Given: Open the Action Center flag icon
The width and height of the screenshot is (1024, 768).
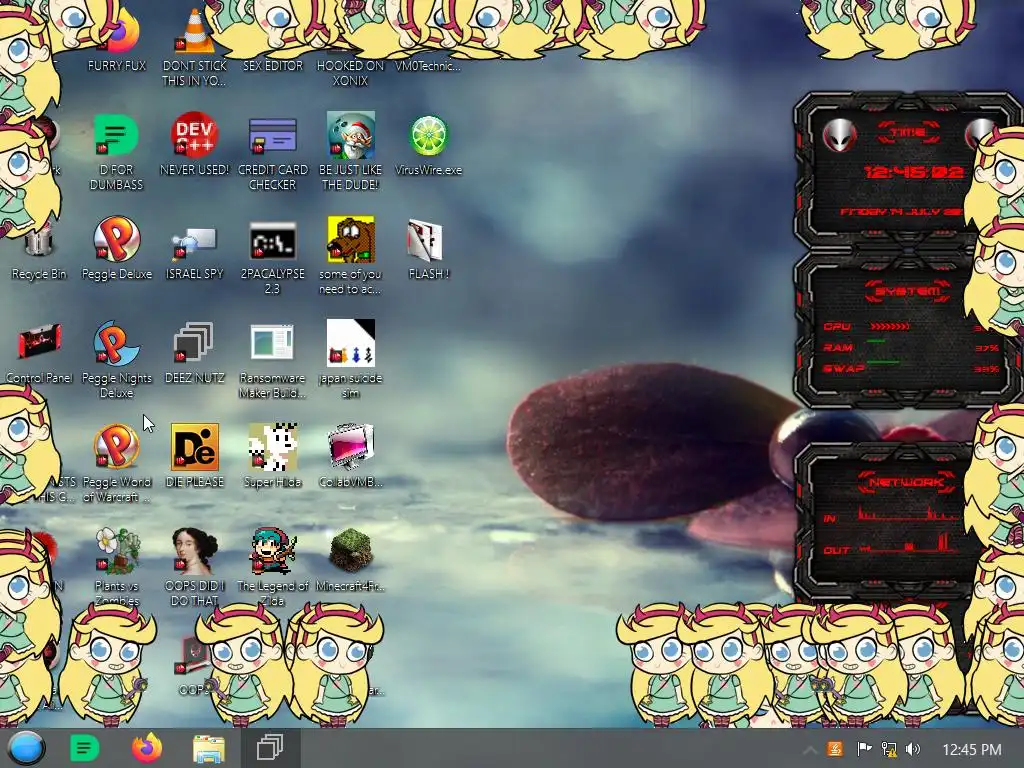Looking at the screenshot, I should point(863,748).
